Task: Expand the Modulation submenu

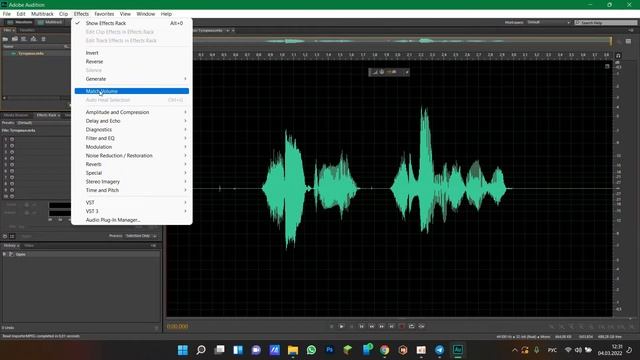Action: pos(131,147)
